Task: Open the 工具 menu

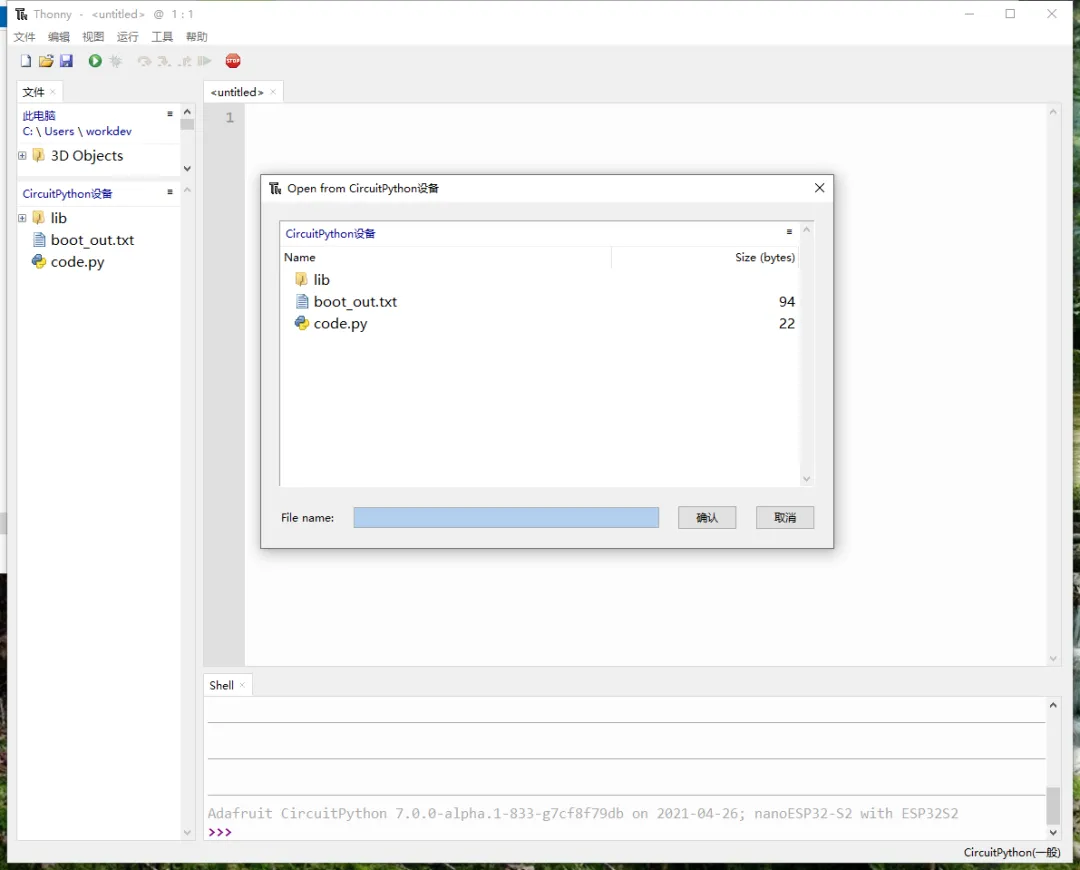Action: pos(162,37)
